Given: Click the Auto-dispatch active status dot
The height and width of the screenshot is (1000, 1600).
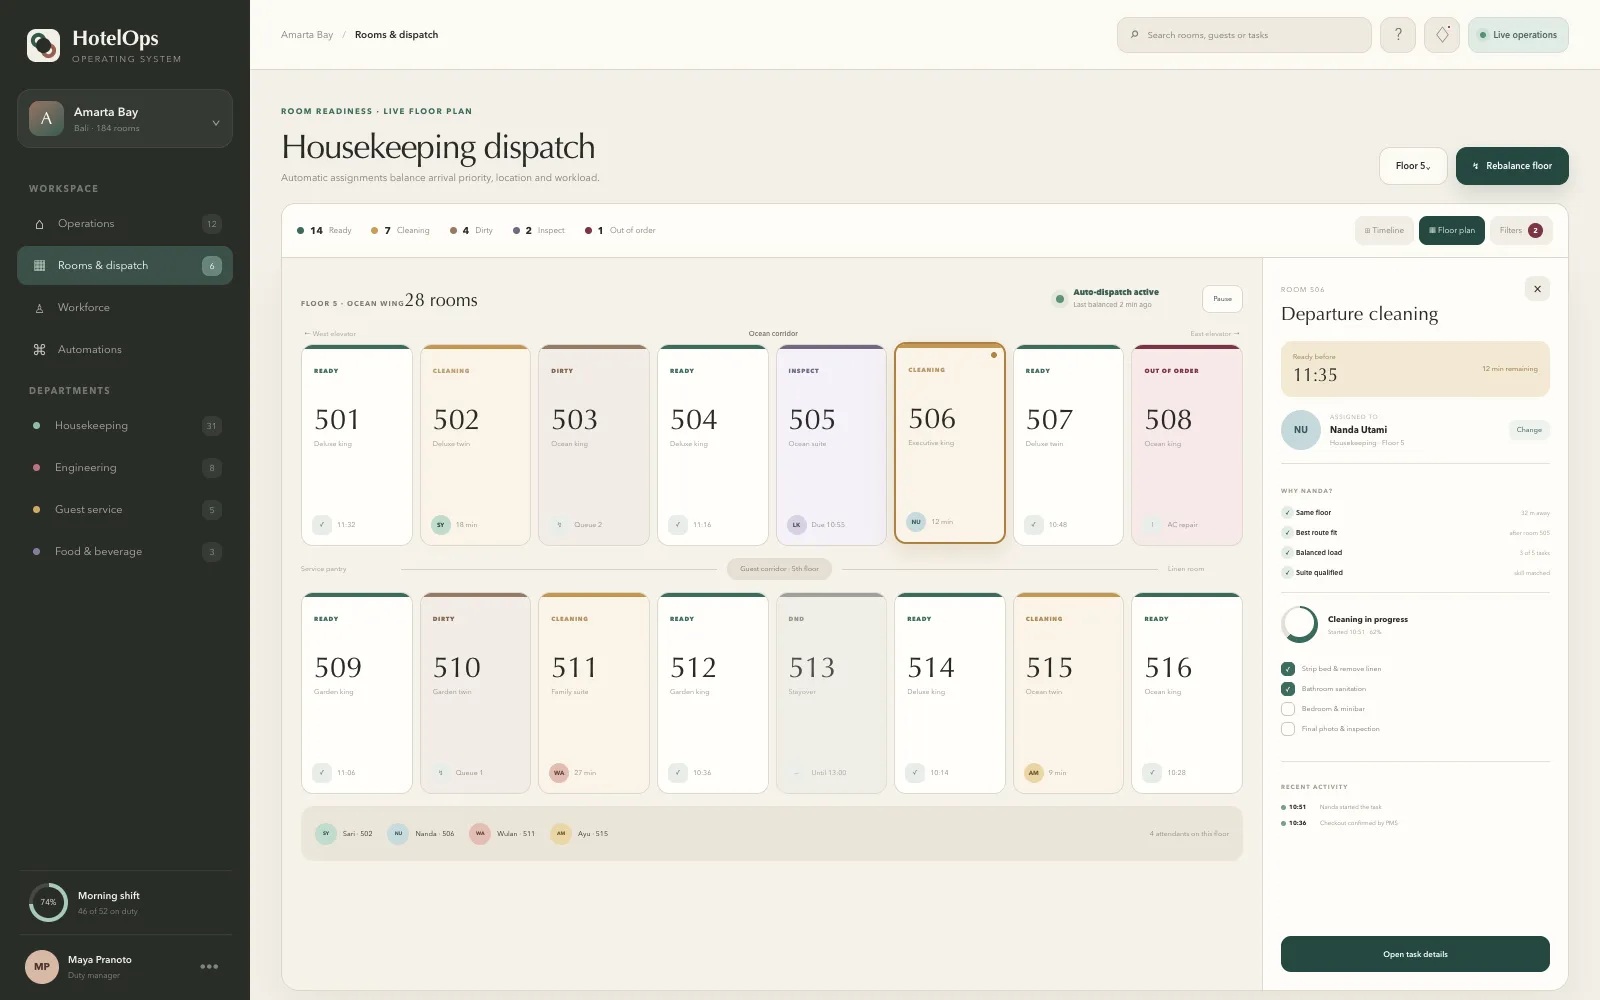Looking at the screenshot, I should [x=1060, y=299].
